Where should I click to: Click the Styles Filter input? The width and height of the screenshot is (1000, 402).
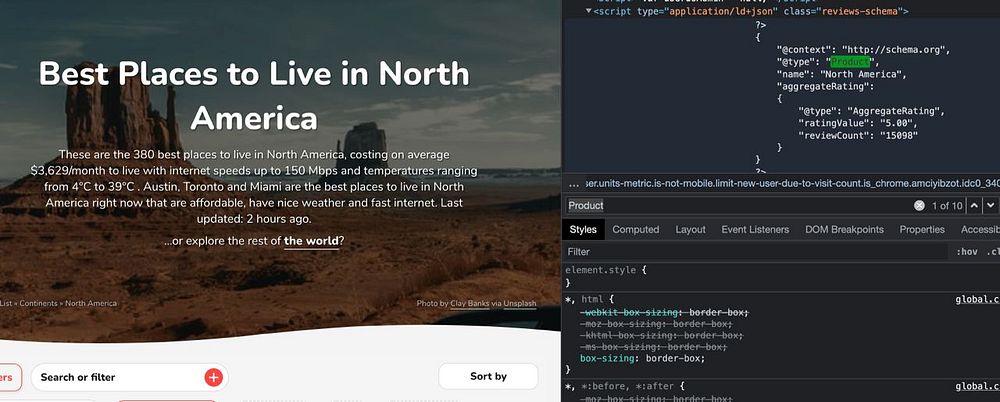(x=756, y=252)
